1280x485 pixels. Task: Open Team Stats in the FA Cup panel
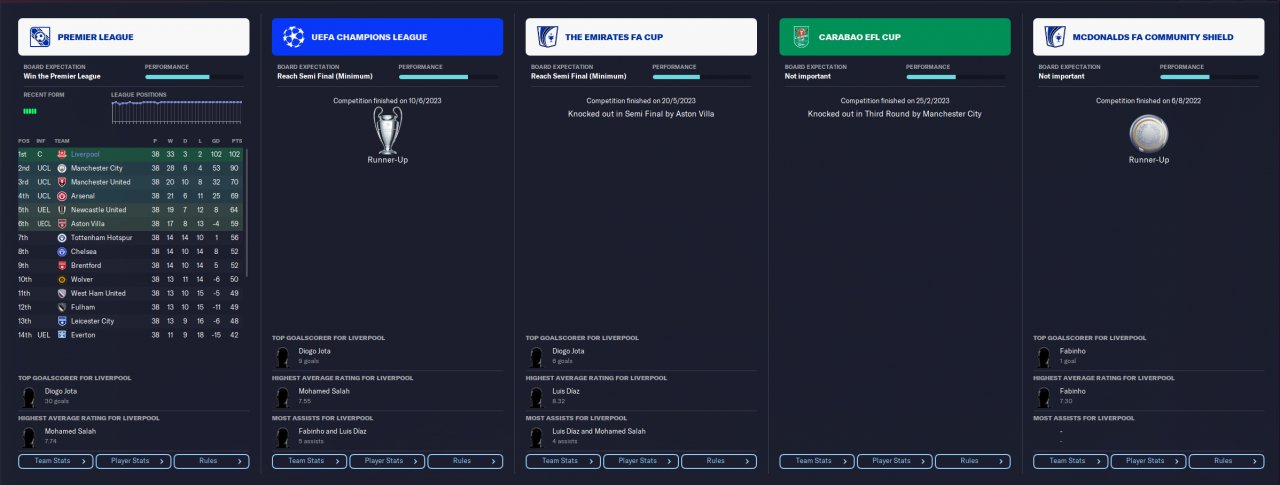coord(564,461)
